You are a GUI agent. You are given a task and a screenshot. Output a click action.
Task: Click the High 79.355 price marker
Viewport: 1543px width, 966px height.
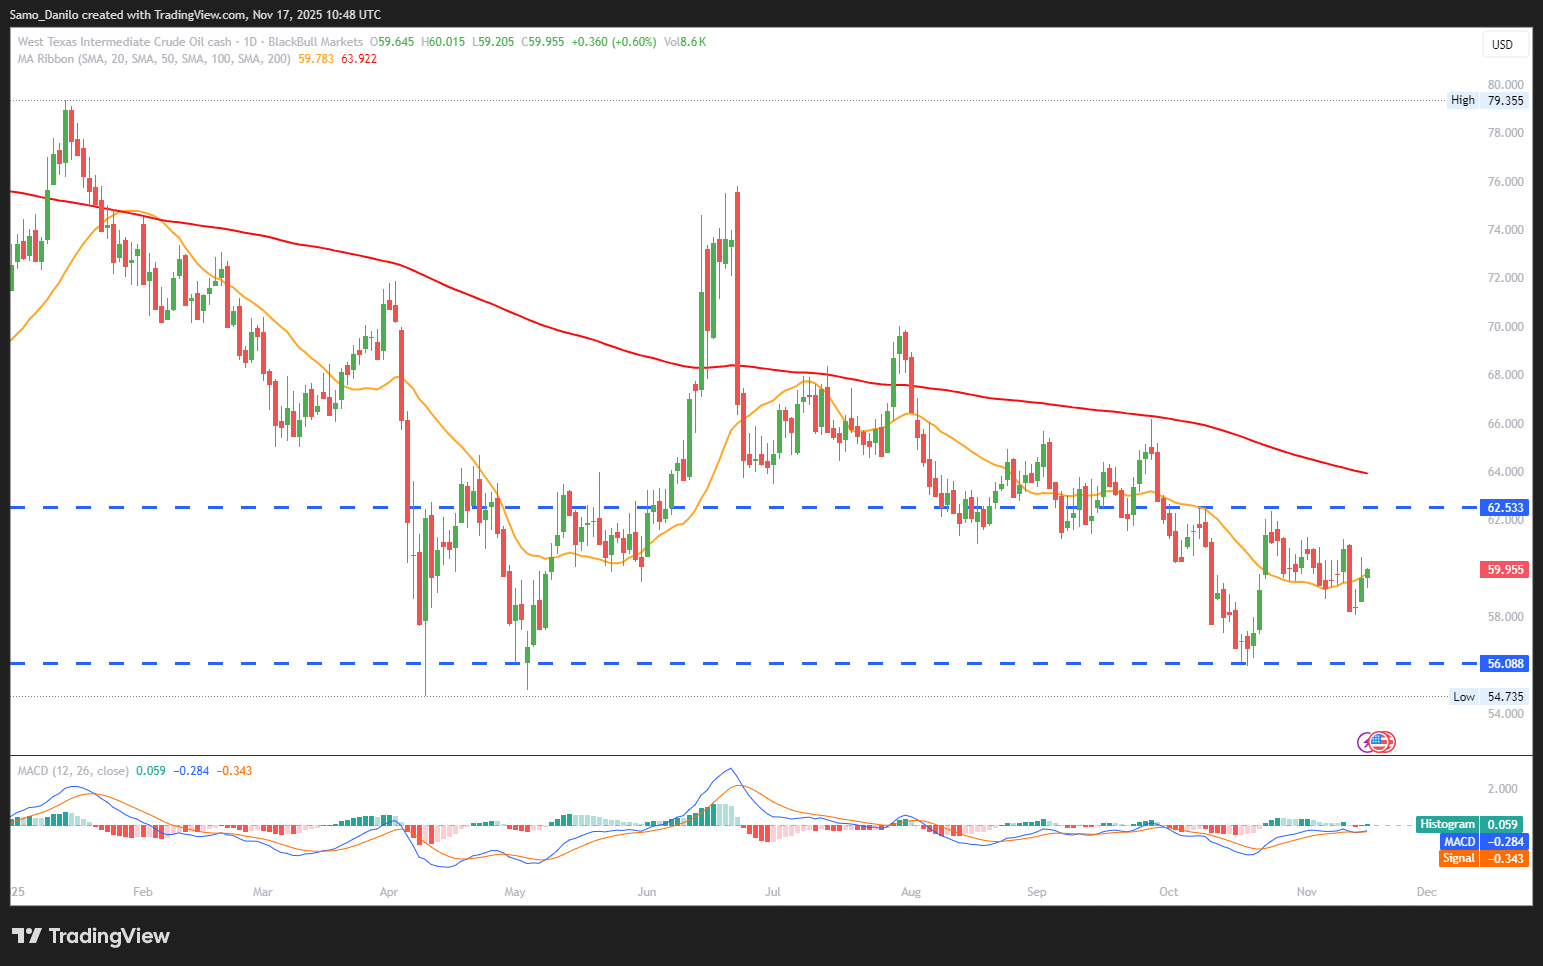click(x=1488, y=100)
